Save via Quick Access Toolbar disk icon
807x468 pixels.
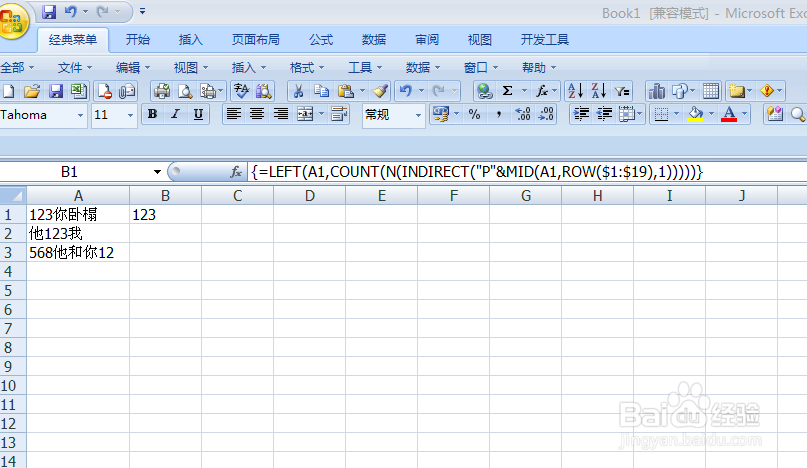point(49,11)
